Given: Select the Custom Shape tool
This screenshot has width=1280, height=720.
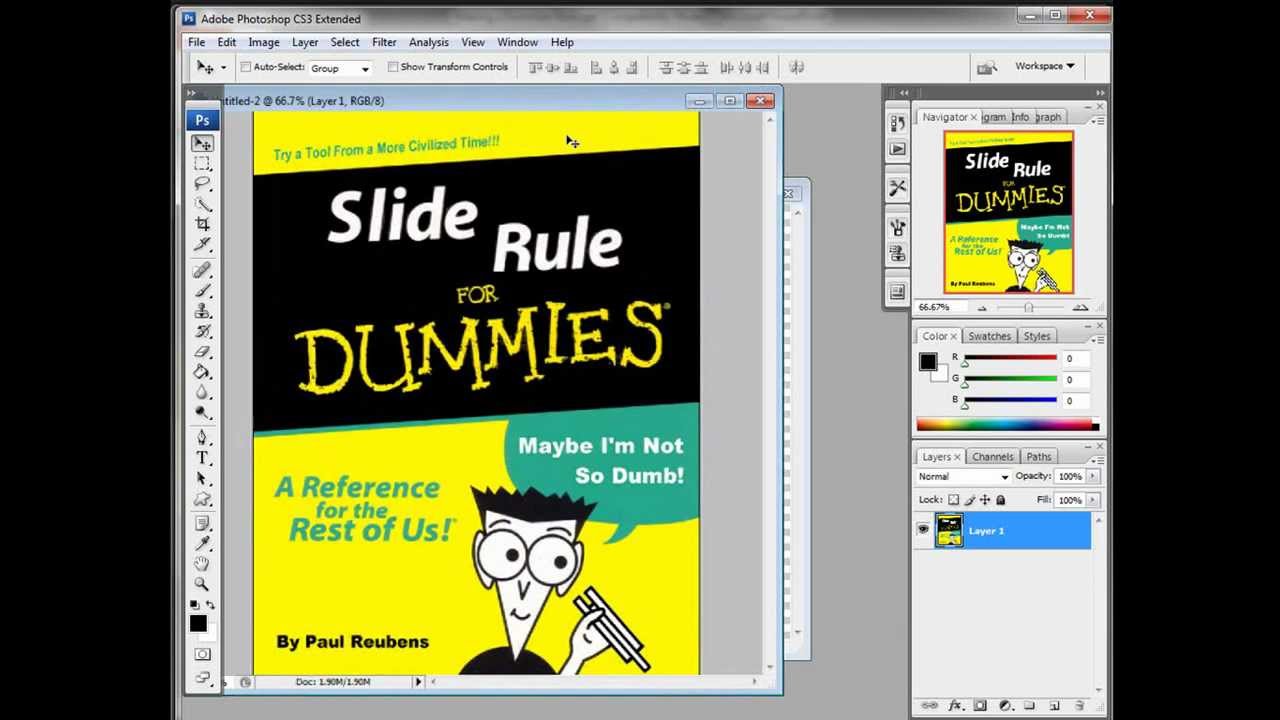Looking at the screenshot, I should tap(202, 498).
